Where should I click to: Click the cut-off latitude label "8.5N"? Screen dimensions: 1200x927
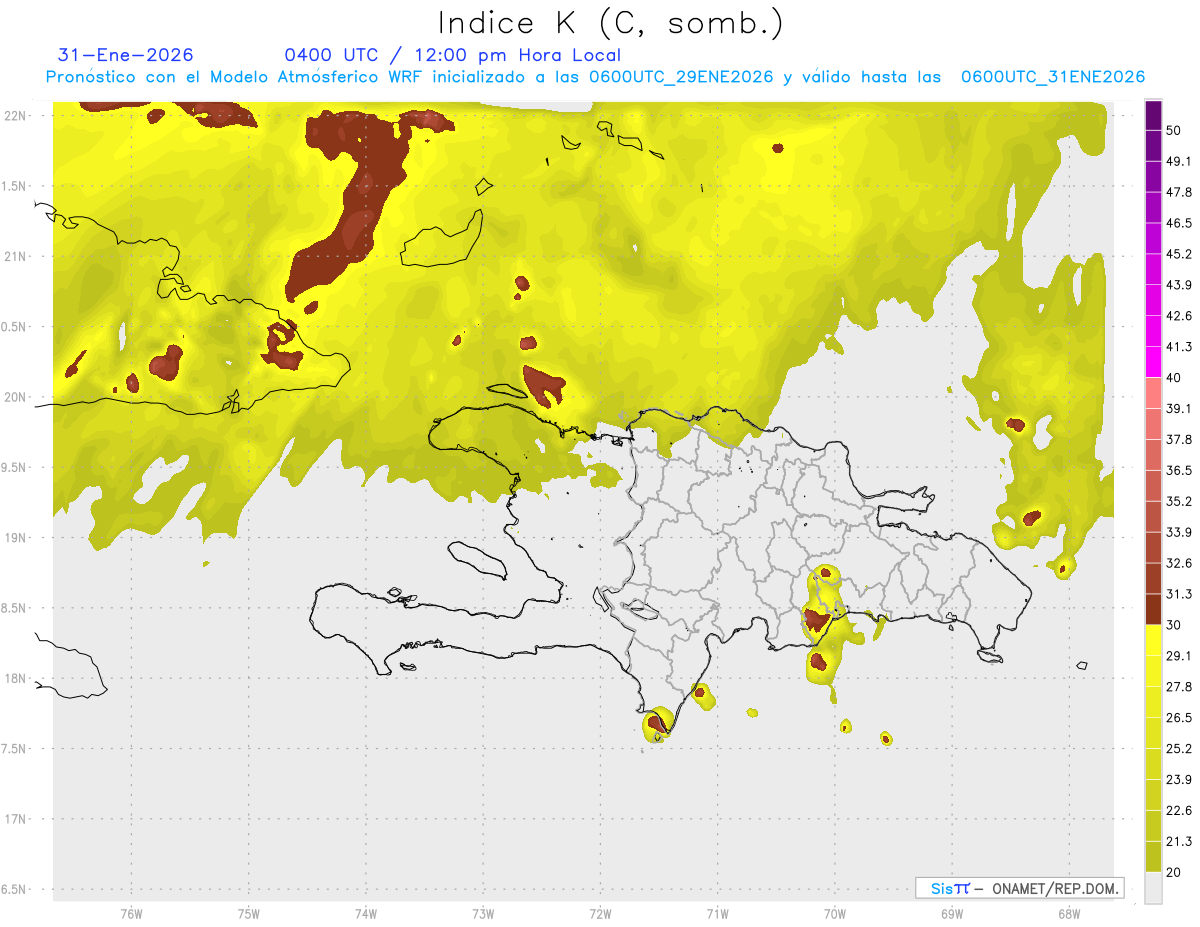point(14,608)
